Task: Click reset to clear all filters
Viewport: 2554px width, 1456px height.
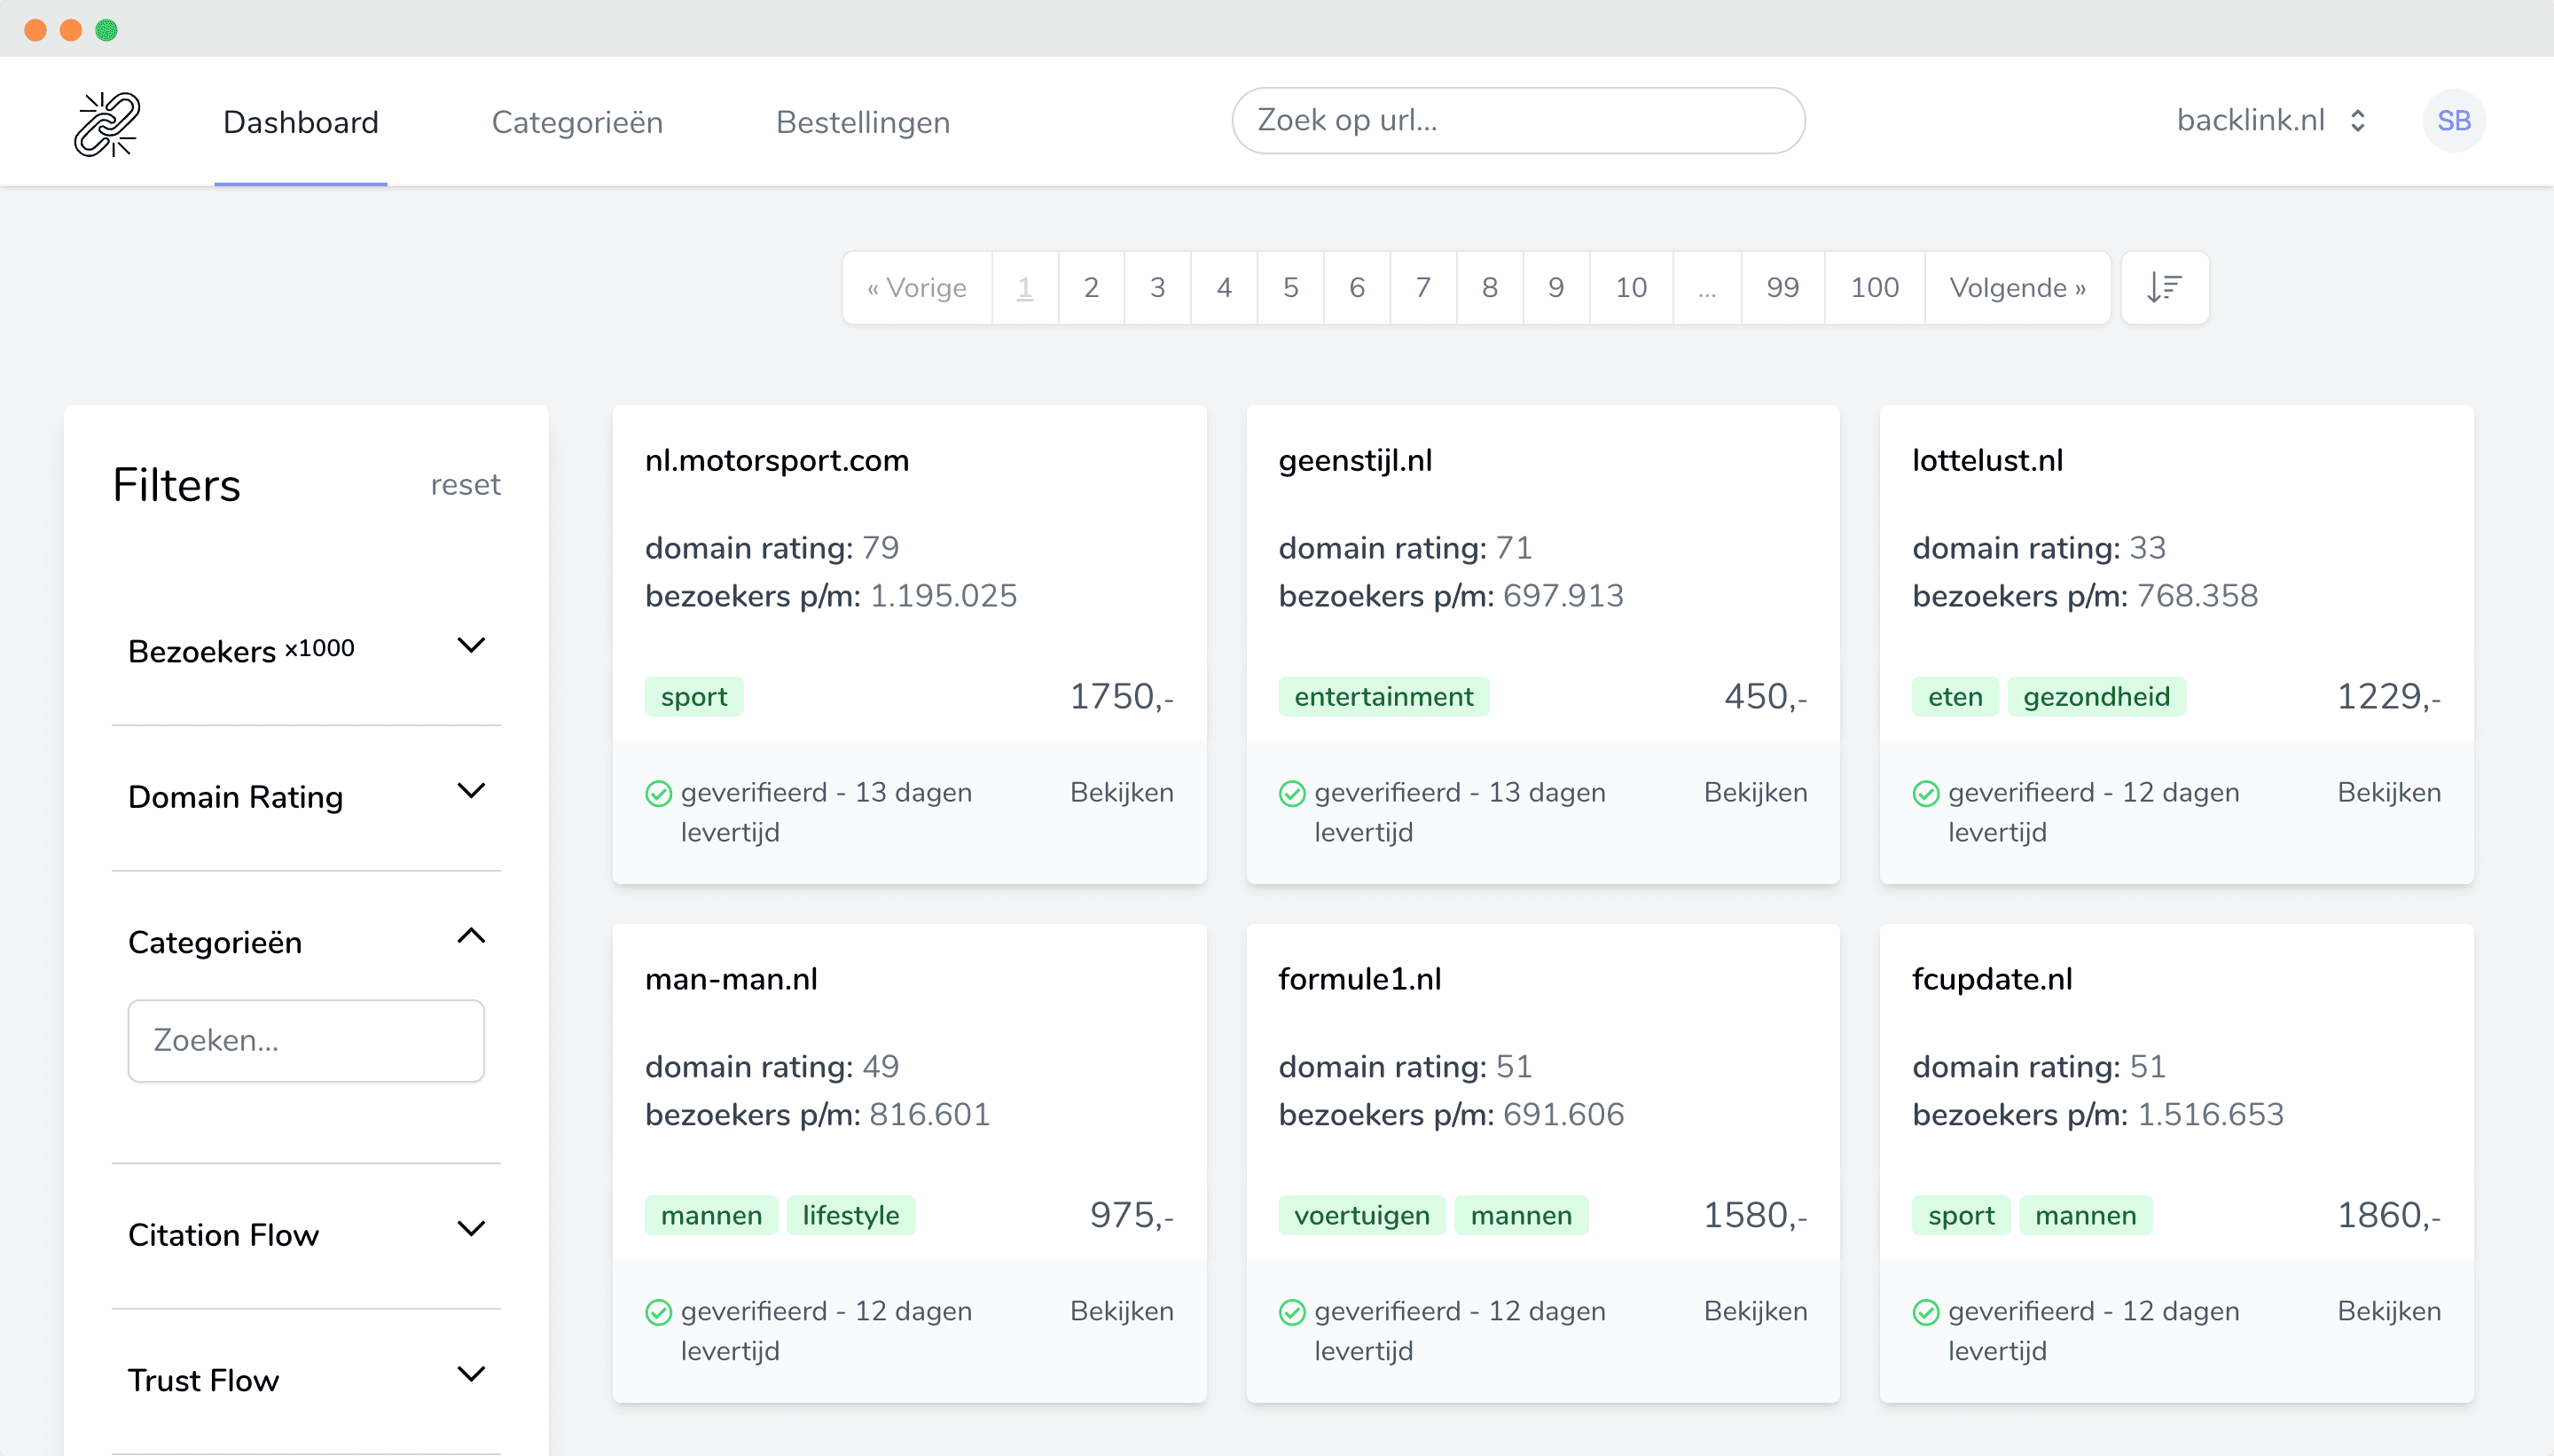Action: tap(465, 484)
